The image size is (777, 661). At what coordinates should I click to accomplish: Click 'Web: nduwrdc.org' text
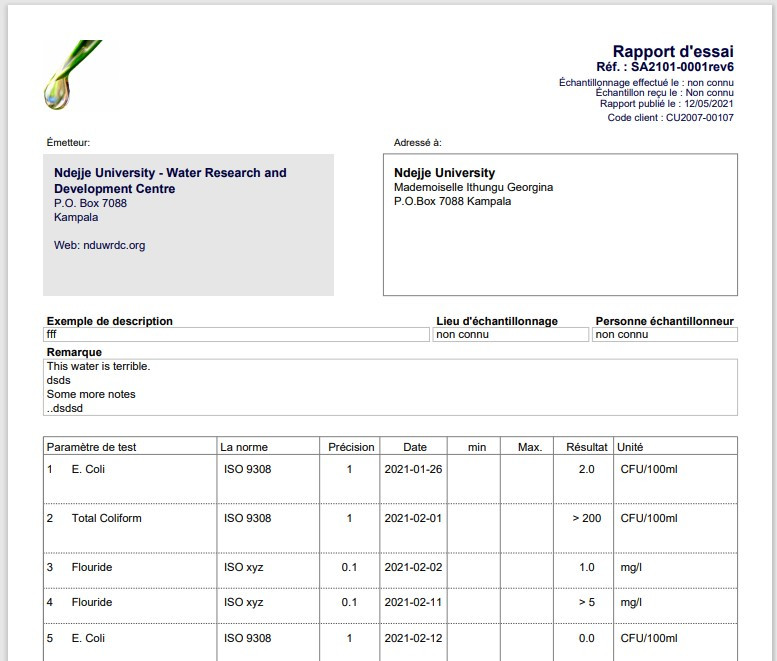100,245
